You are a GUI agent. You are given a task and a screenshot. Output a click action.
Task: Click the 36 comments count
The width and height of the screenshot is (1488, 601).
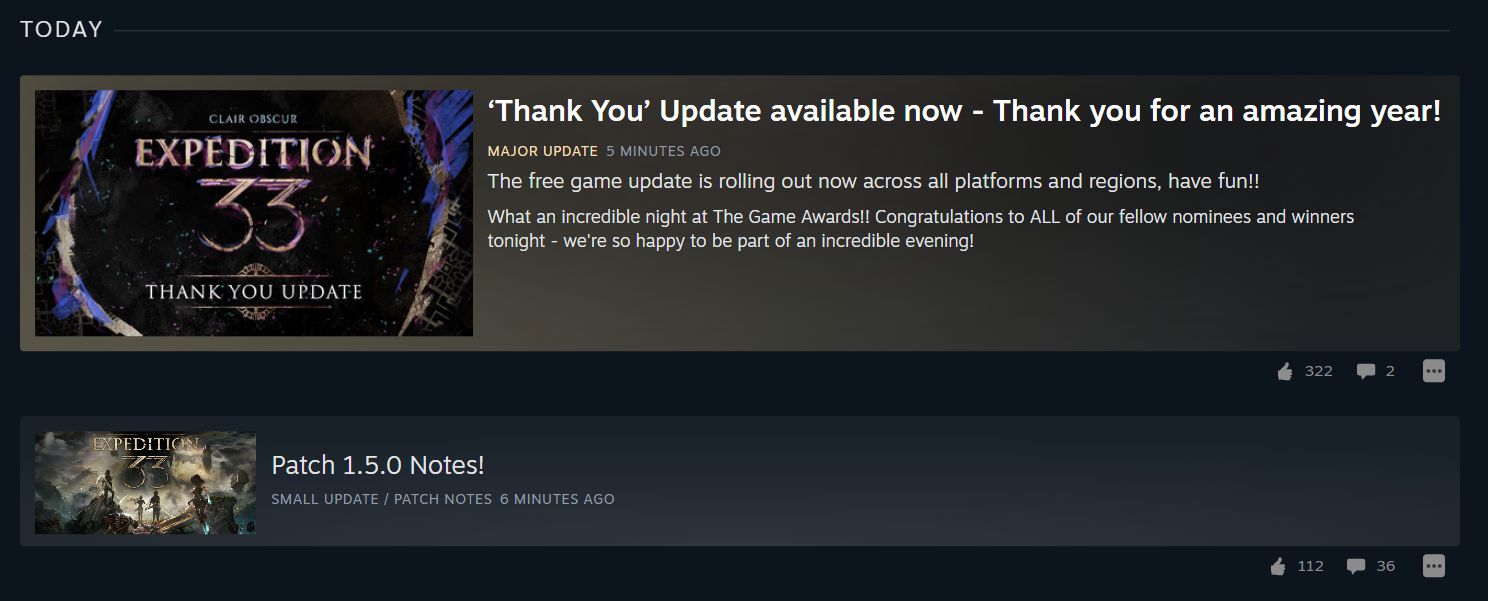(x=1386, y=566)
